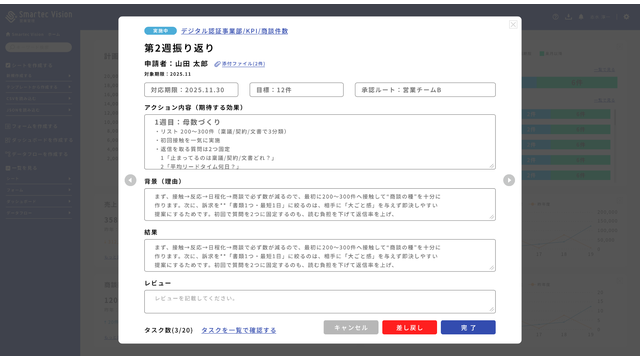
Task: Click download icon in background header
Action: pyautogui.click(x=568, y=17)
